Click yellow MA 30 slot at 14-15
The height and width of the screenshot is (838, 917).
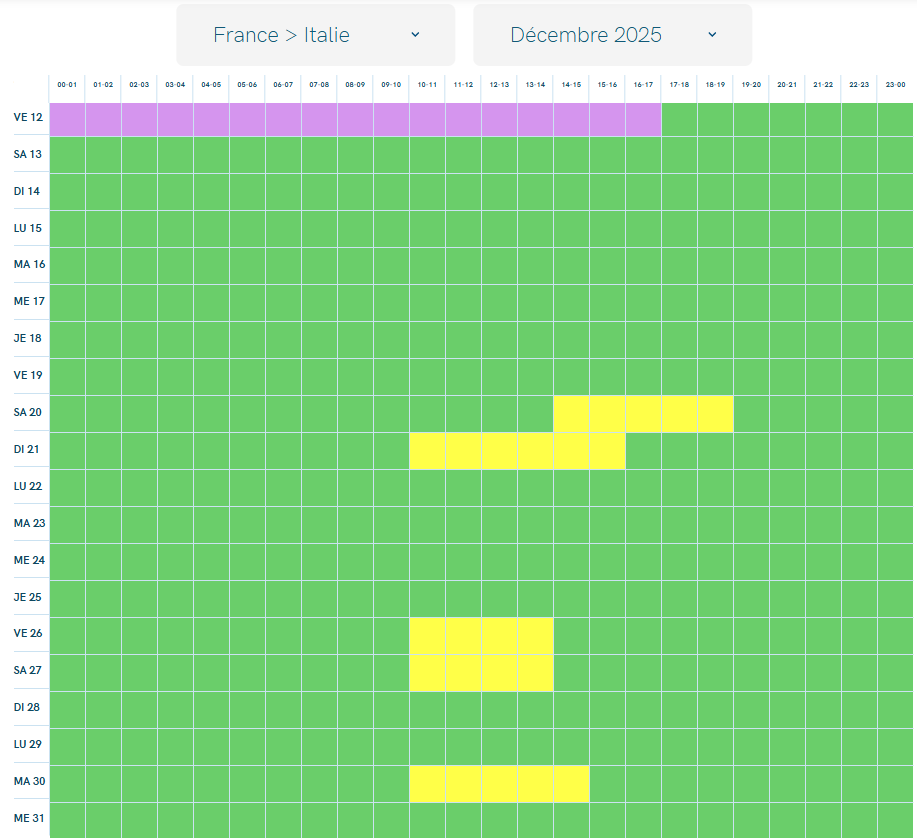571,783
